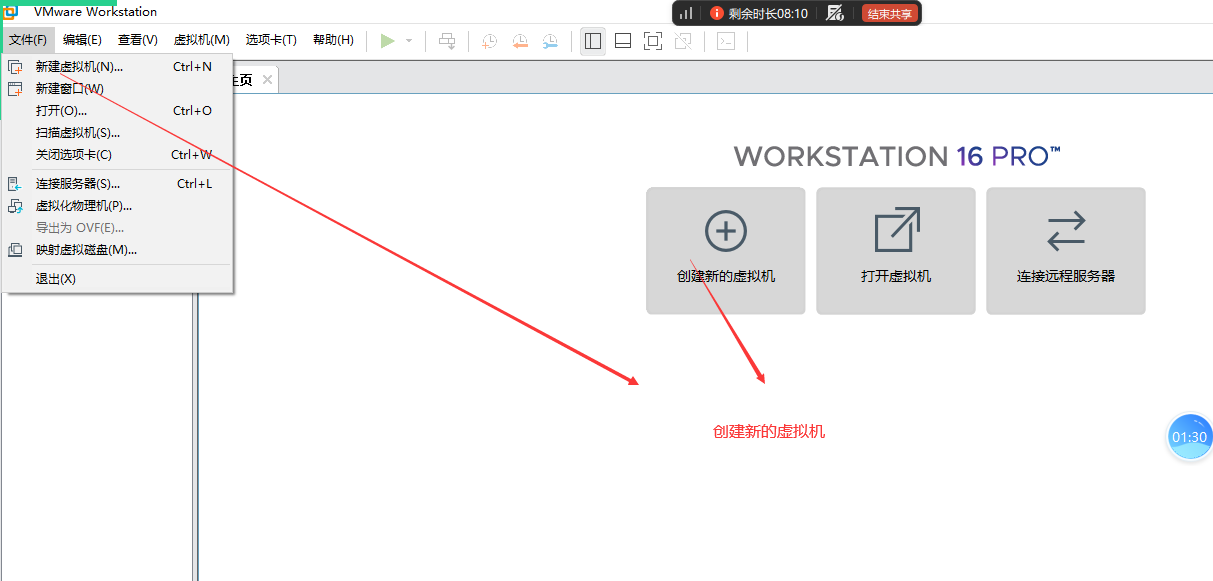Viewport: 1213px width, 581px height.
Task: Select 退出(X) menu entry
Action: [117, 279]
